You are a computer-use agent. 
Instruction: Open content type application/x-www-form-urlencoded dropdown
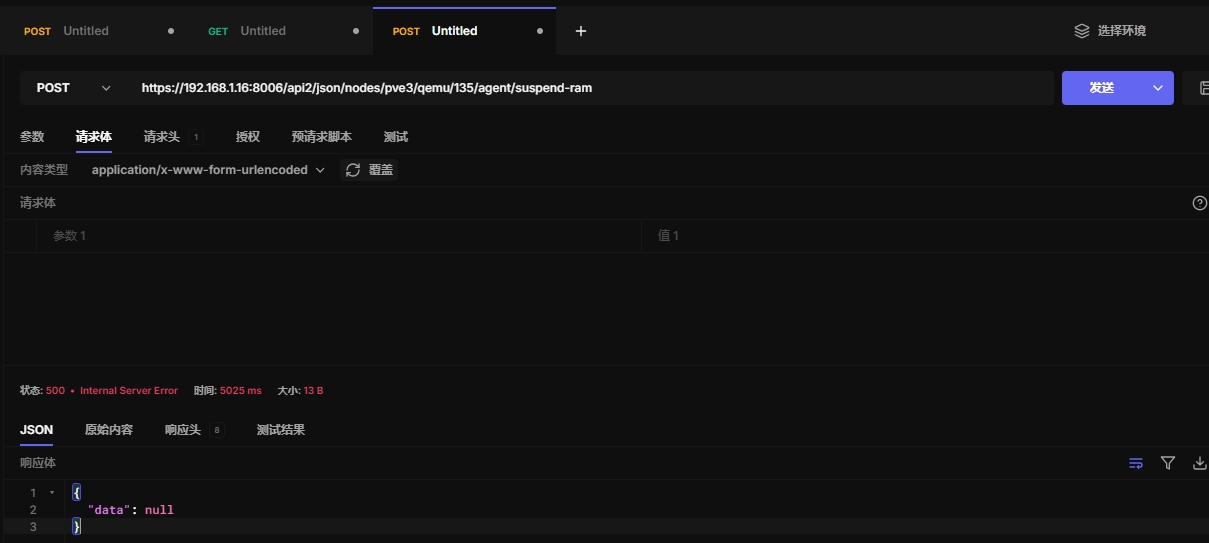click(208, 170)
